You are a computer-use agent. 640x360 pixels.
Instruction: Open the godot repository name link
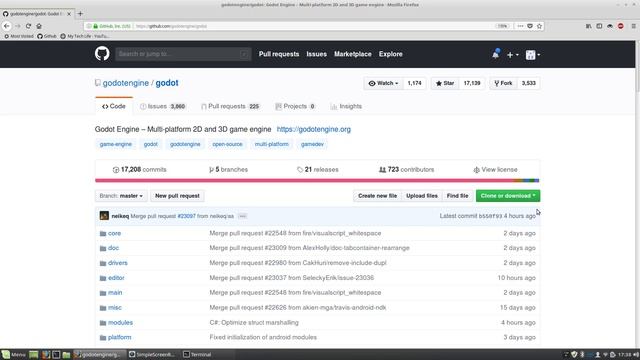pyautogui.click(x=167, y=83)
